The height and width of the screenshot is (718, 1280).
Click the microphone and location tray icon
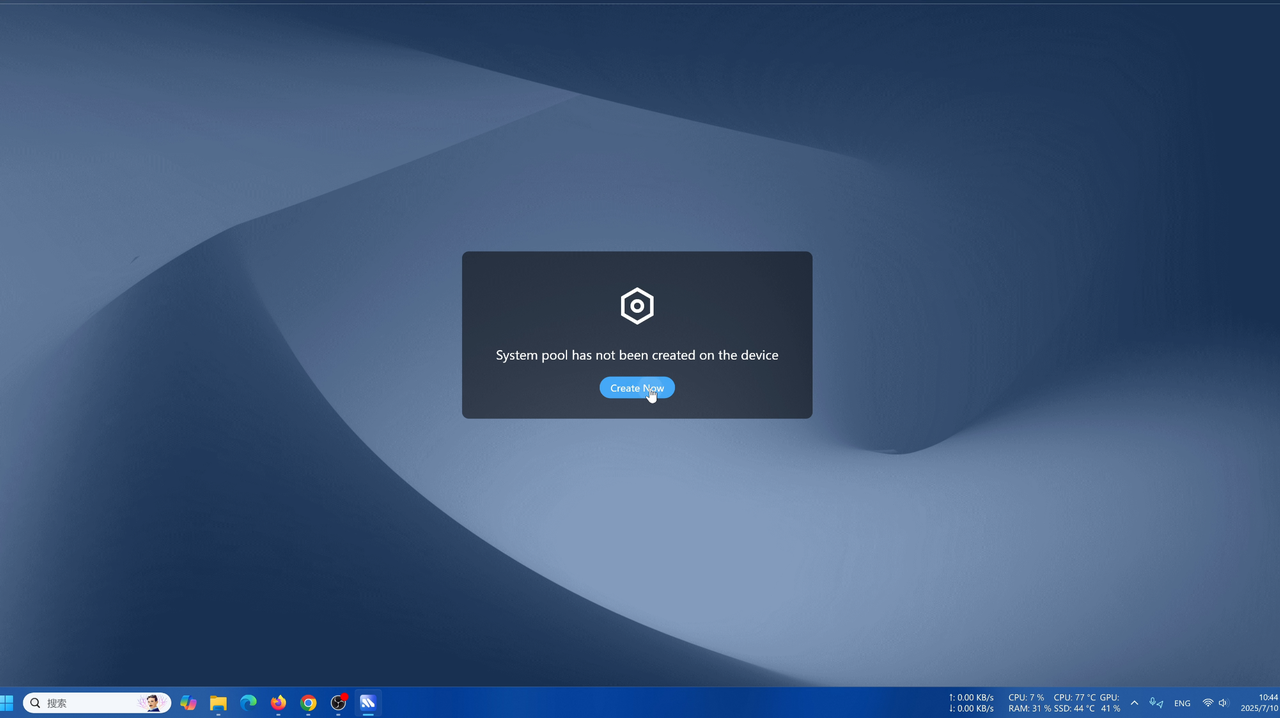tap(1156, 703)
